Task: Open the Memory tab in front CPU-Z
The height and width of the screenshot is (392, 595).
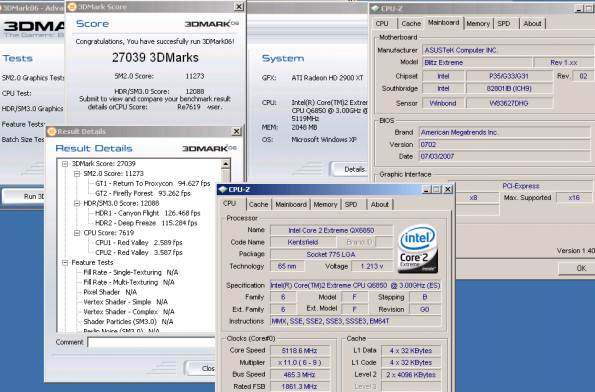Action: [325, 205]
